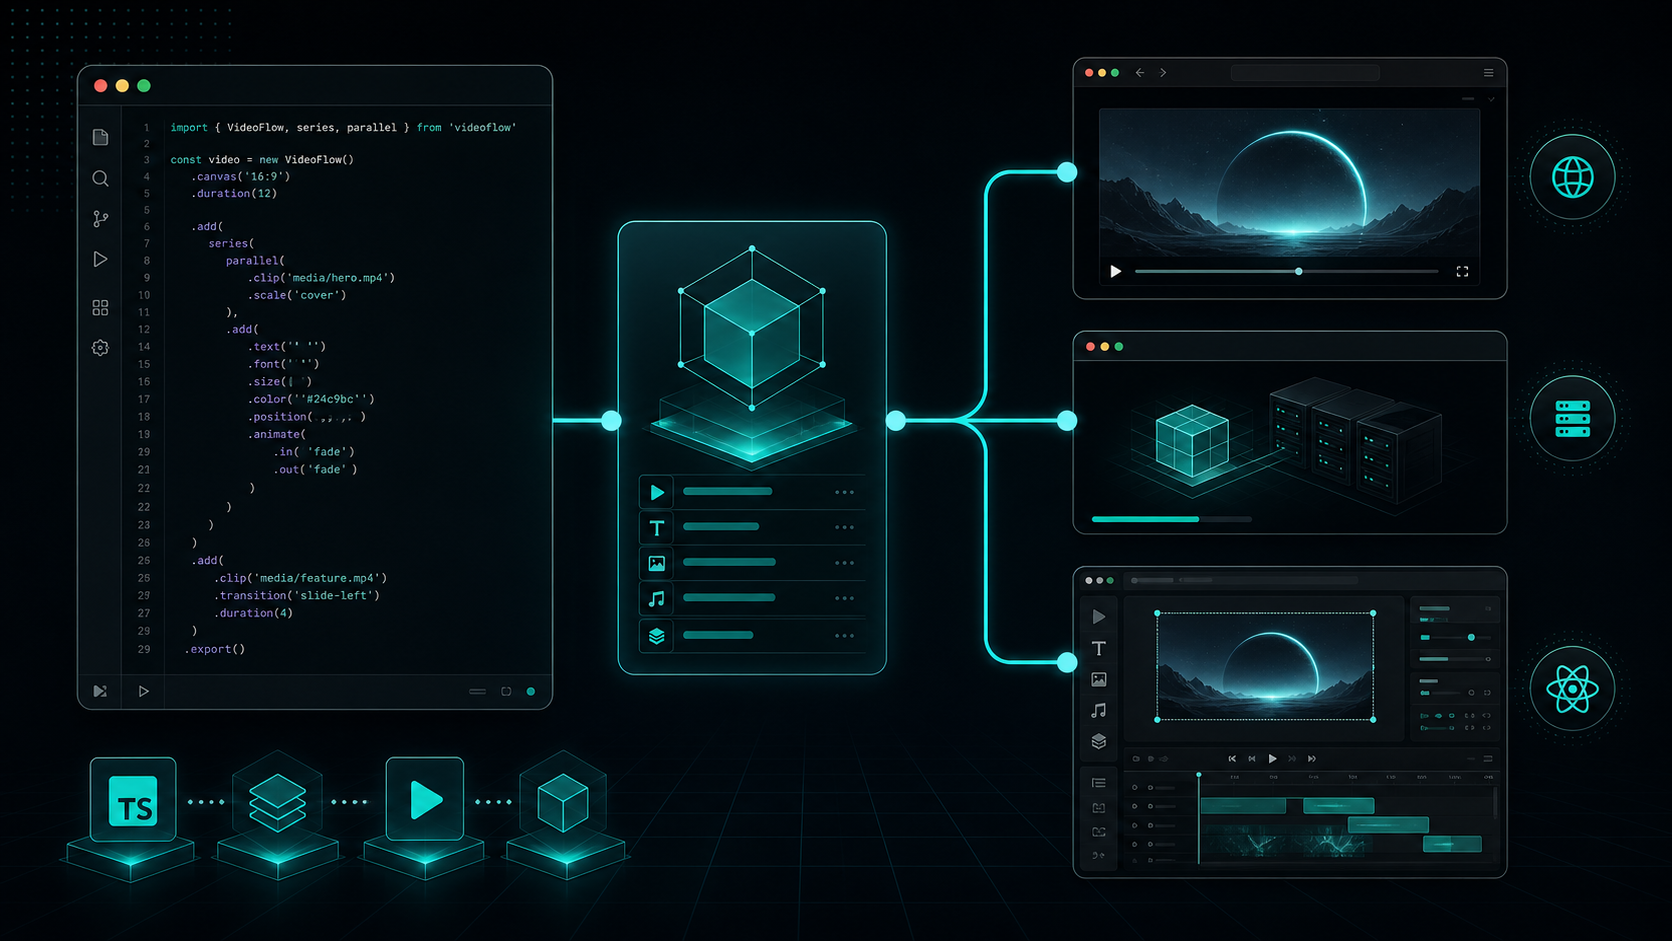The width and height of the screenshot is (1672, 941).
Task: Click the TS TypeScript tile
Action: (x=133, y=800)
